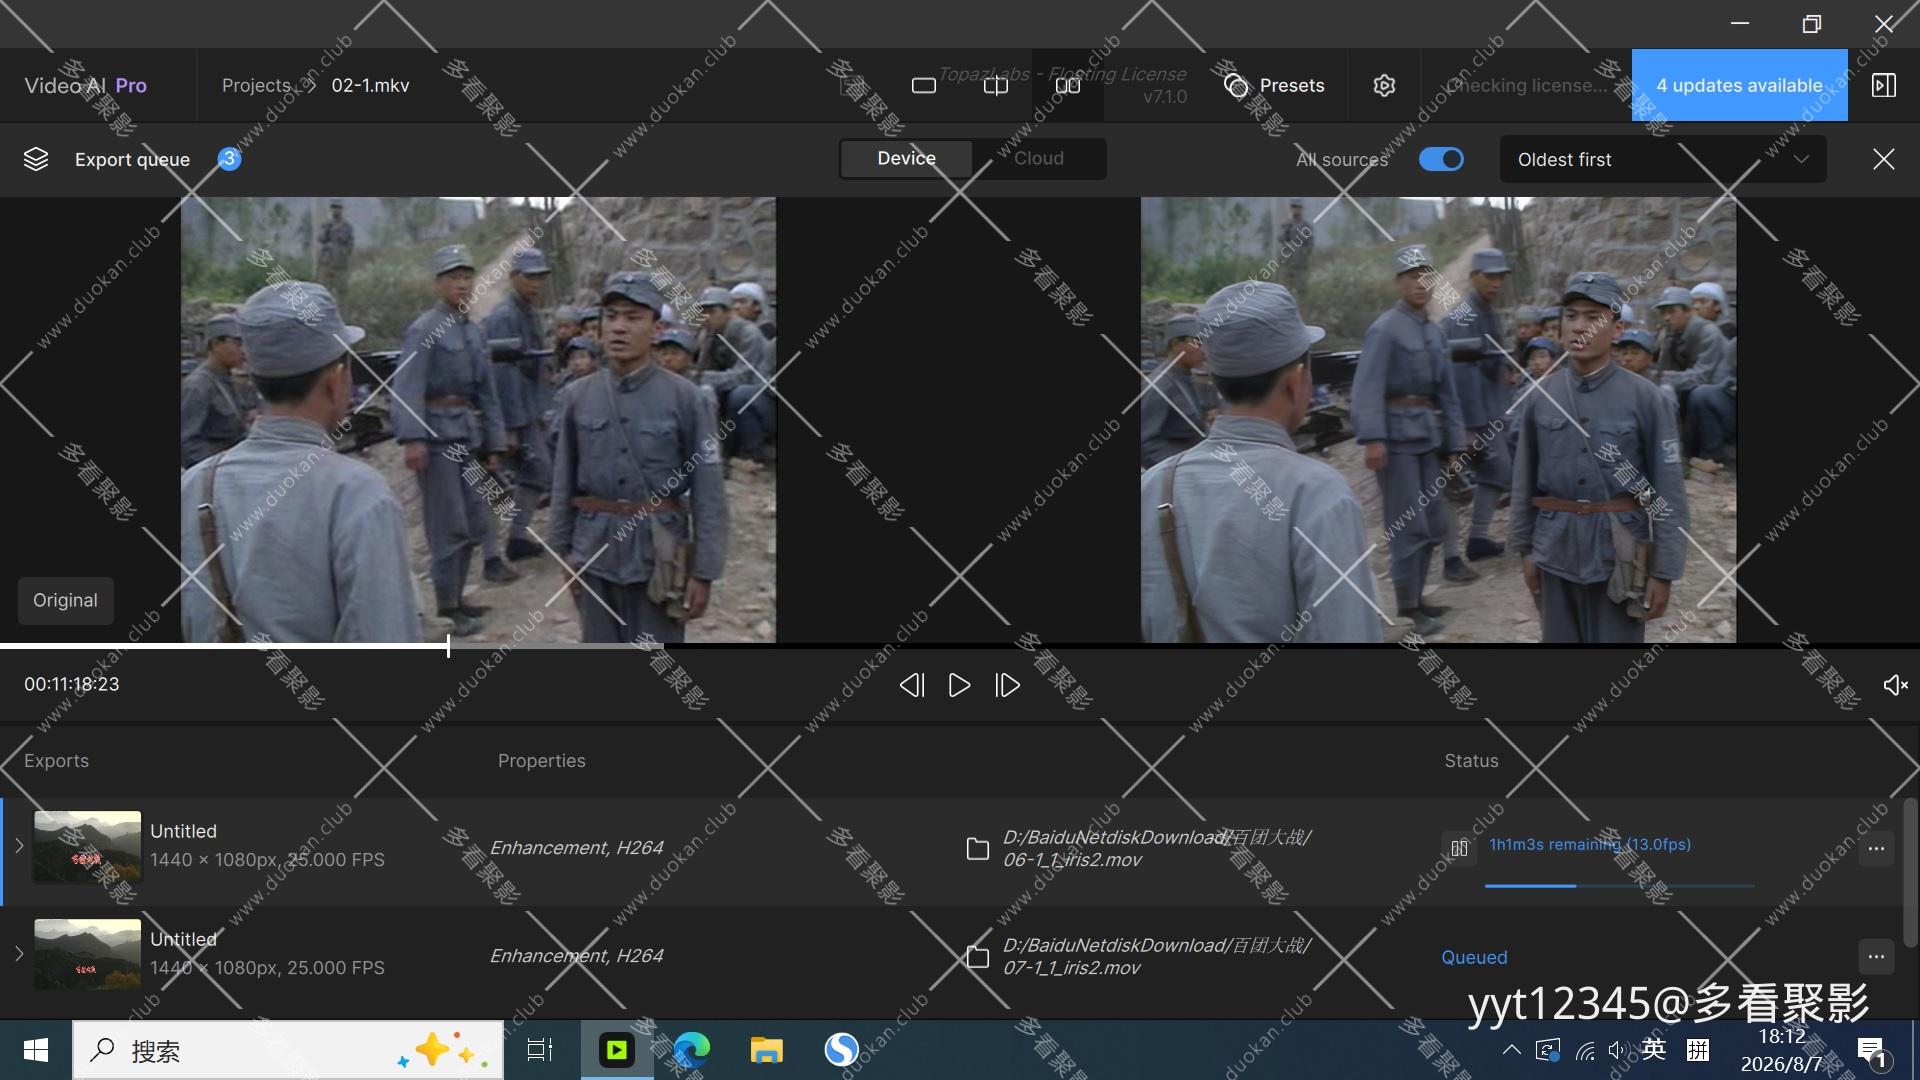The image size is (1920, 1080).
Task: Open the Oldest first sort dropdown
Action: [1663, 160]
